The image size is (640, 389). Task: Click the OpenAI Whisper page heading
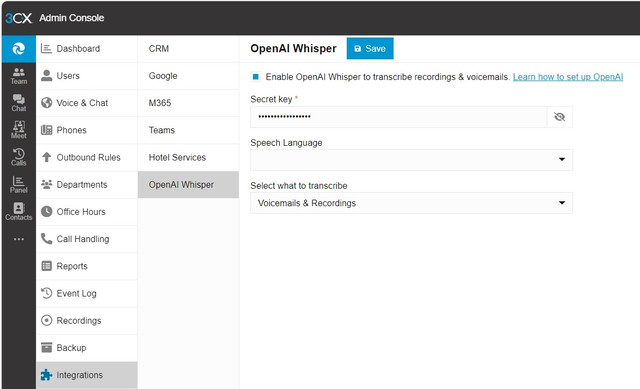click(293, 49)
